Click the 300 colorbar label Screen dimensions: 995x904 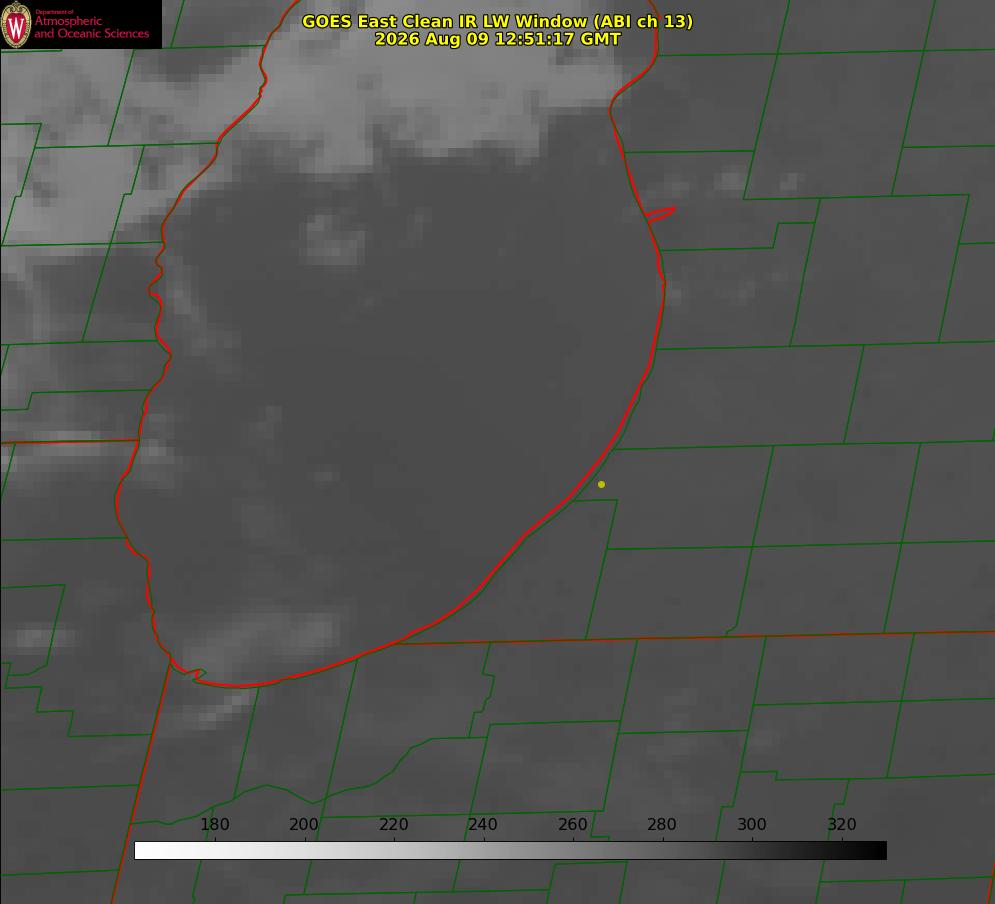coord(752,824)
